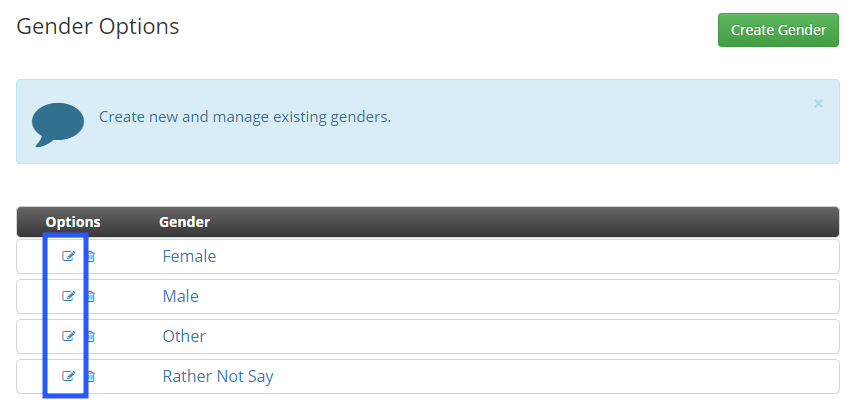Remove Other using its trash icon
Viewport: 860px width, 409px height.
[x=91, y=336]
